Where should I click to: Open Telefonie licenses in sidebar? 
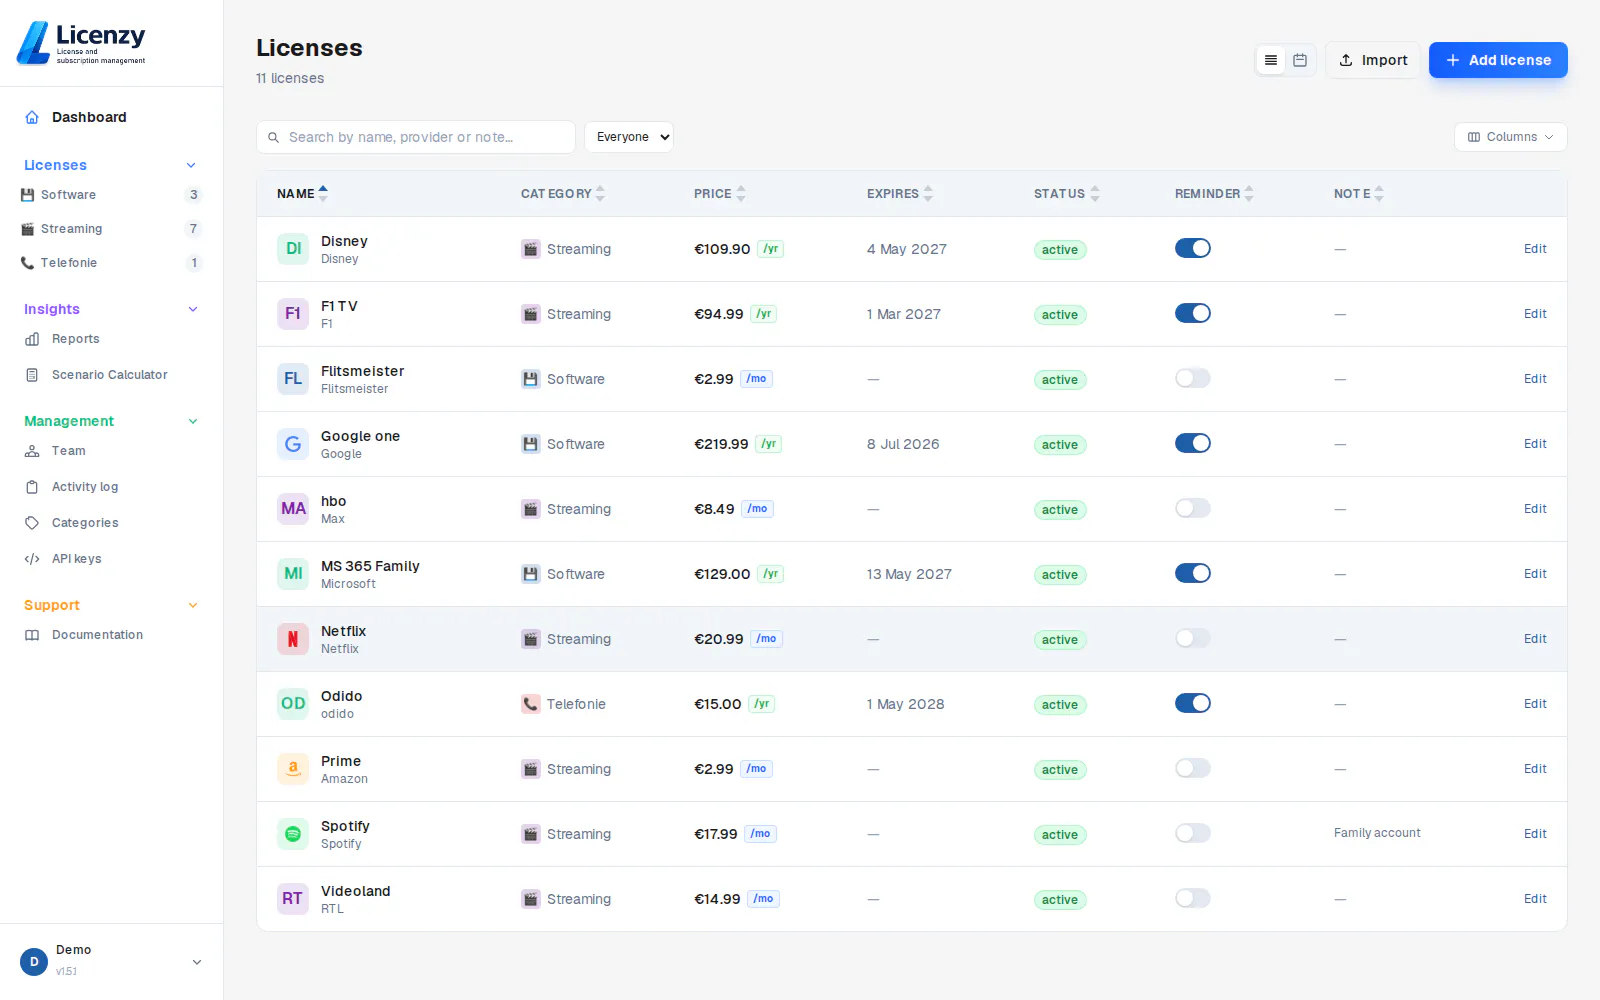(x=111, y=263)
